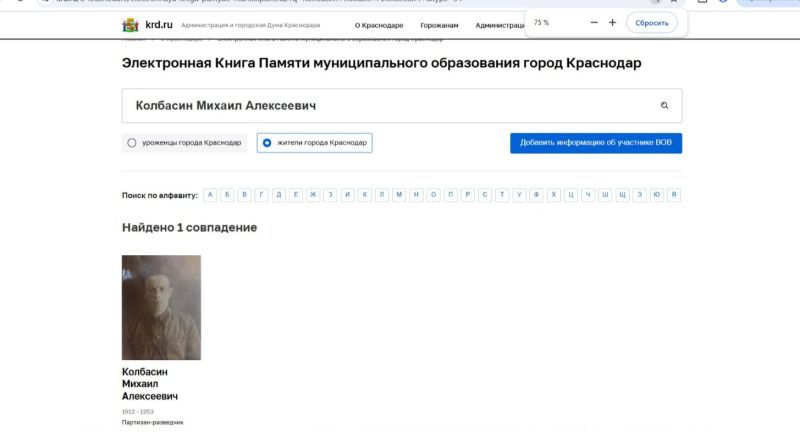Click the Найдено 1 совпадение heading

189,227
